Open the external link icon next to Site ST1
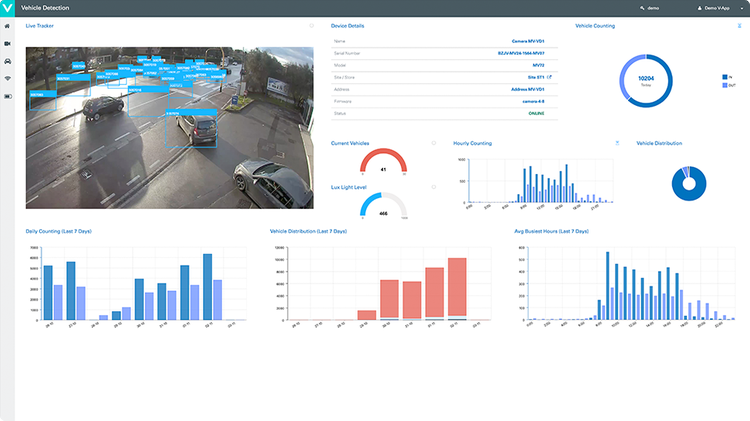 [550, 77]
